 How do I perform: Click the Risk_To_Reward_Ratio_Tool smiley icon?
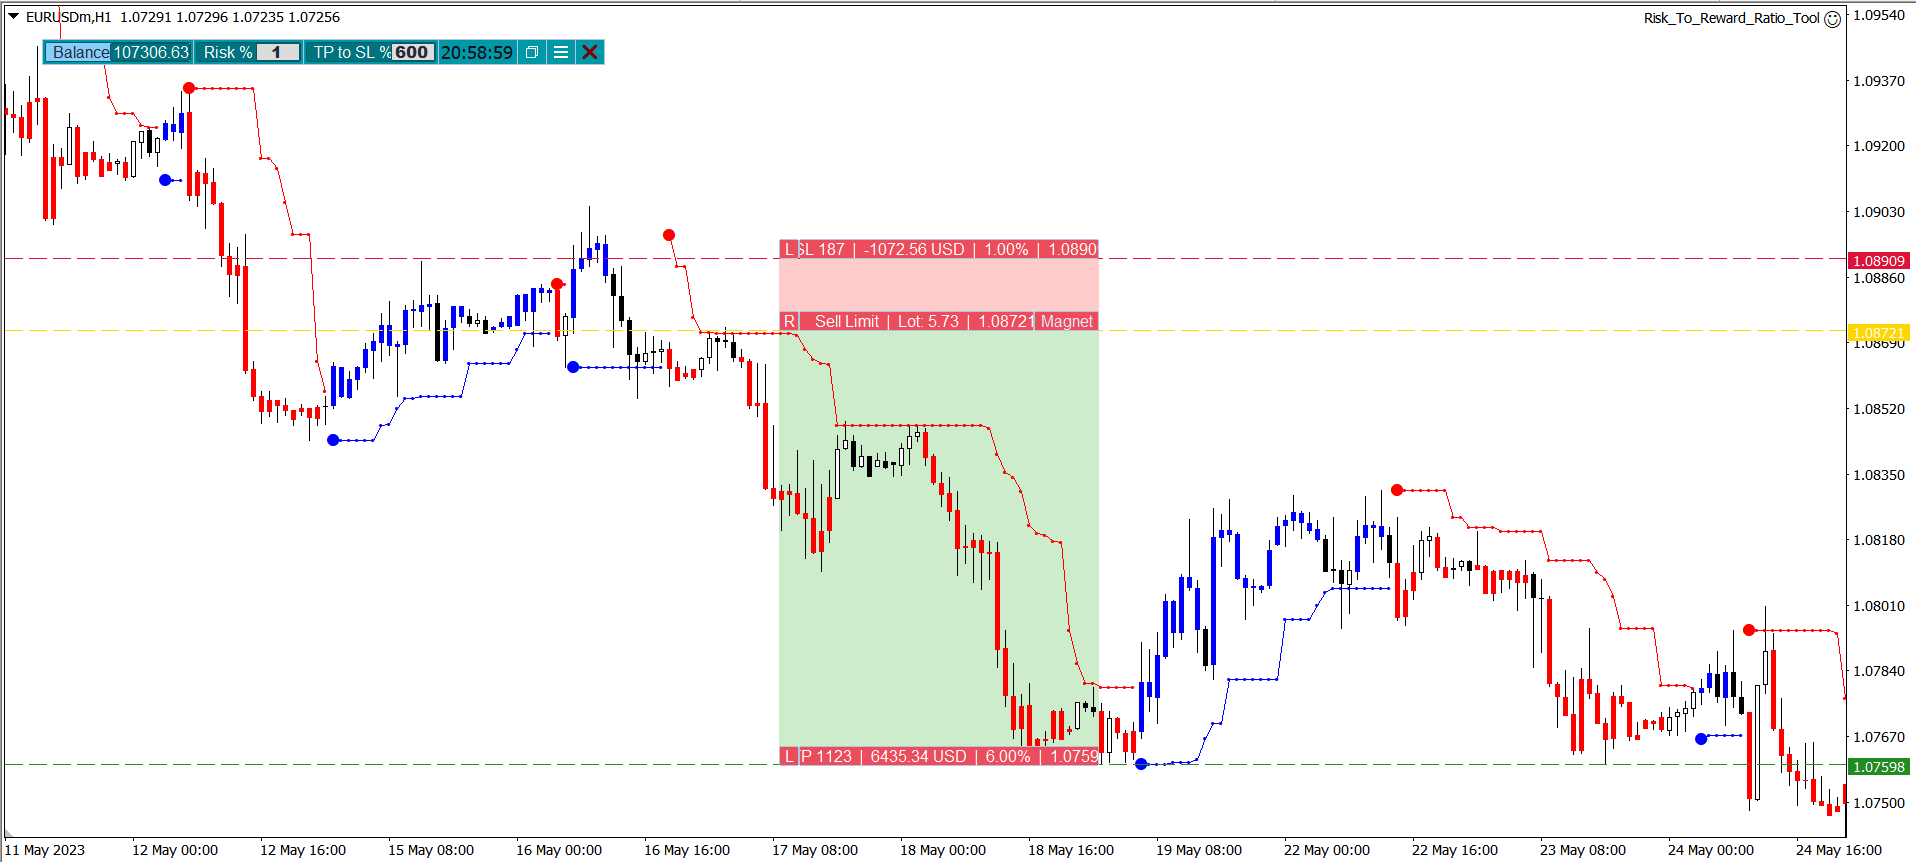[x=1832, y=19]
